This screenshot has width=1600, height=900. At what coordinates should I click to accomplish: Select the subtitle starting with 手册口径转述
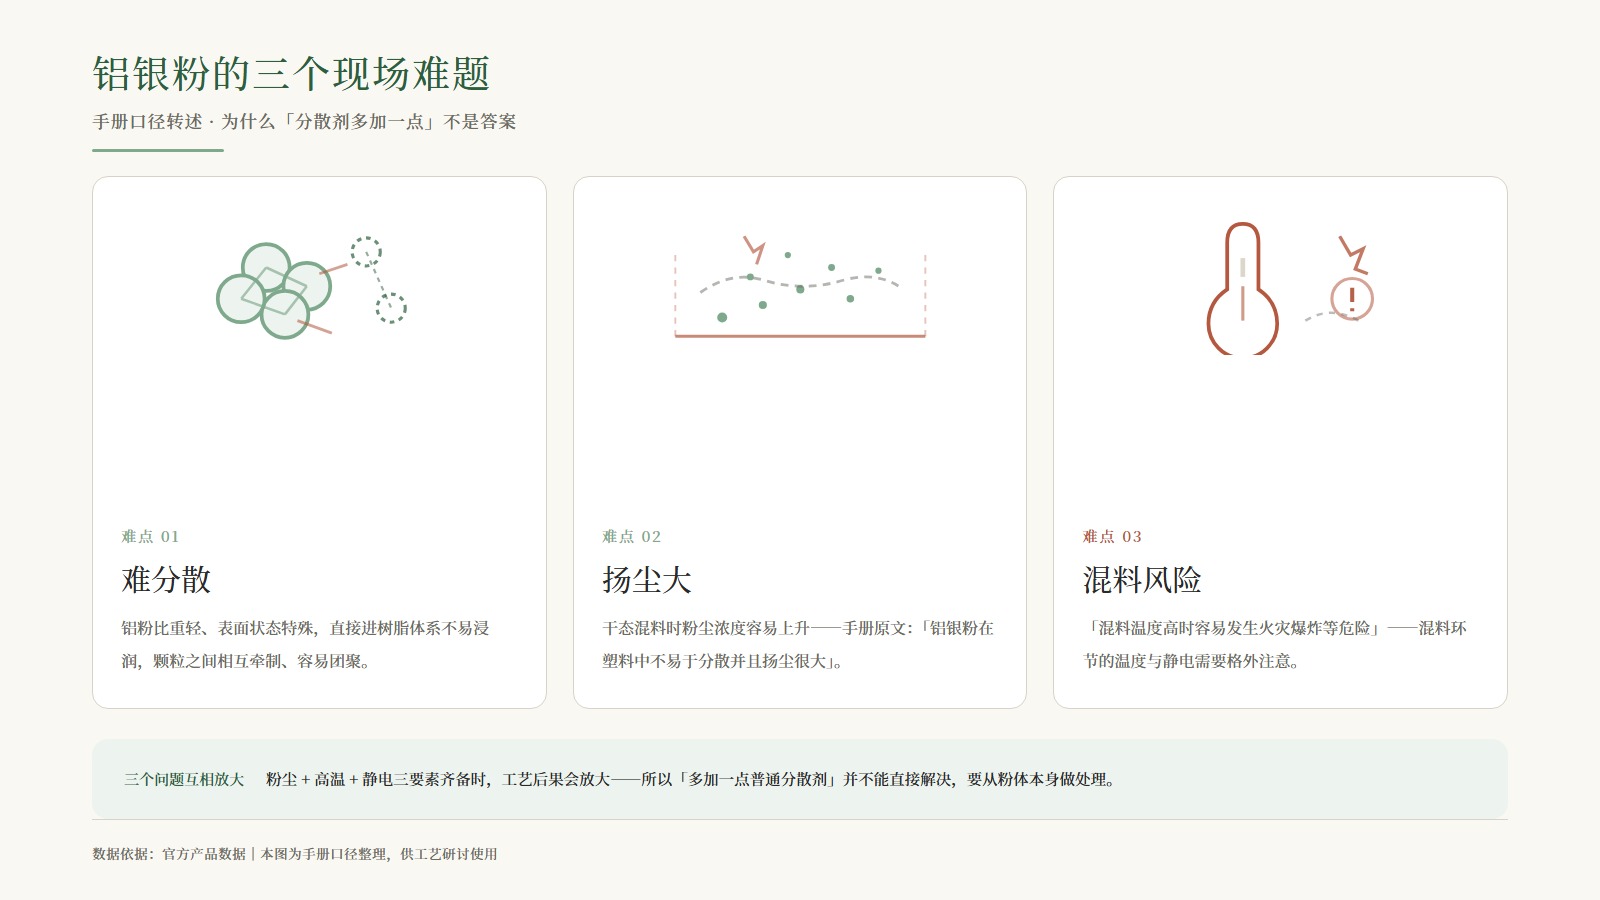(x=305, y=122)
